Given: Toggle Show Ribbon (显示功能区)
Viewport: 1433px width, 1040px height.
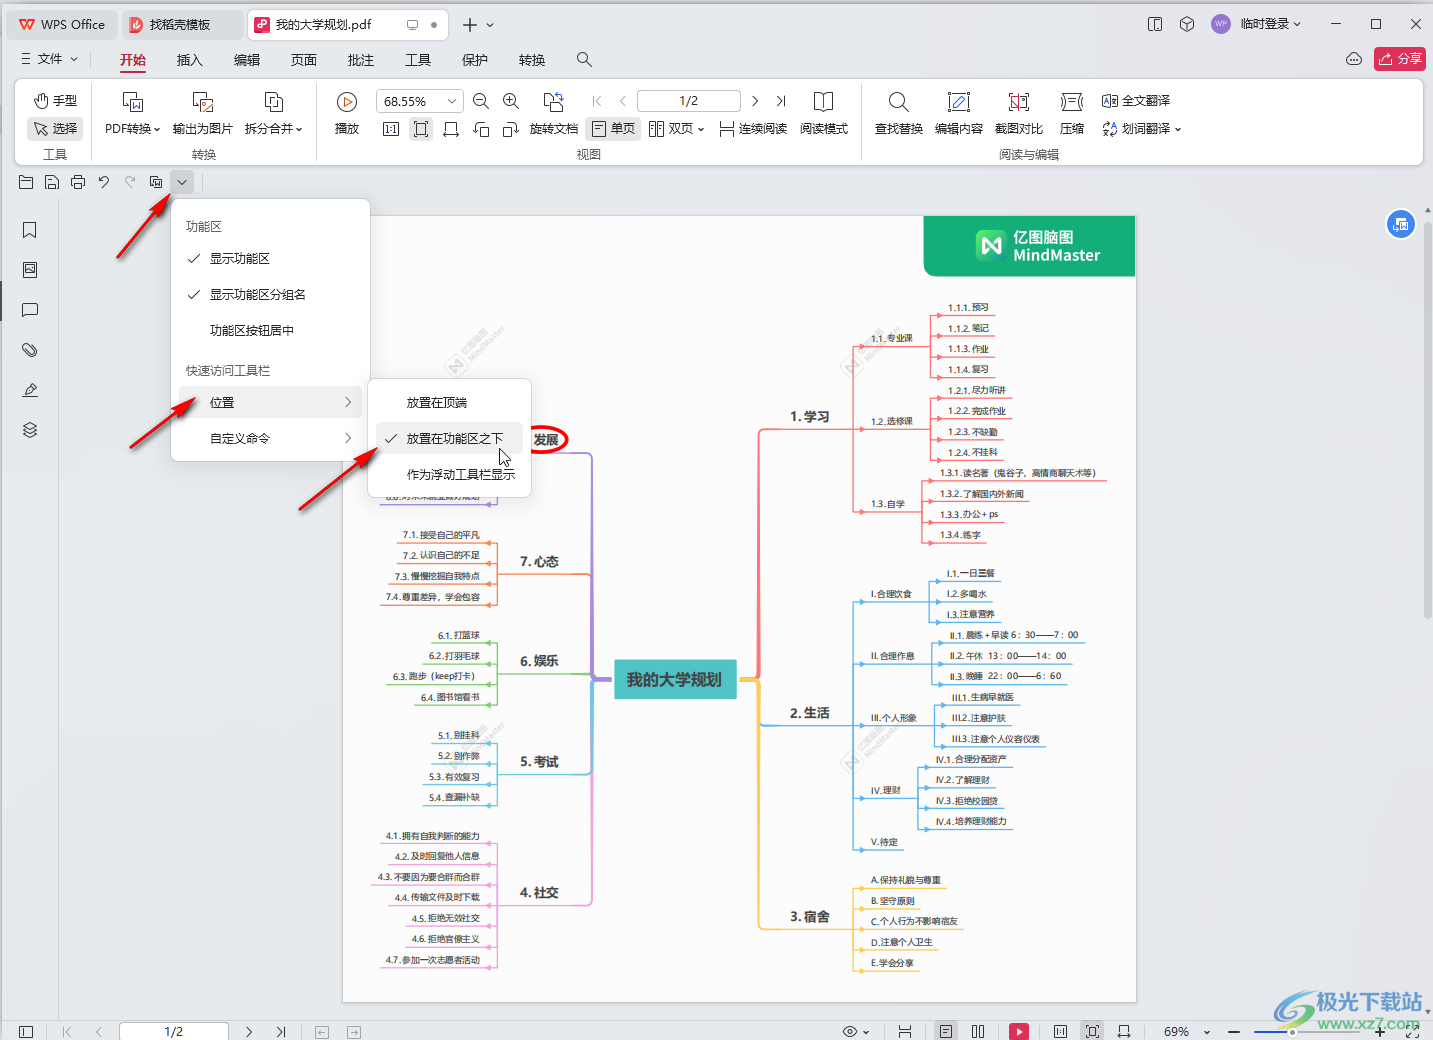Looking at the screenshot, I should point(270,258).
